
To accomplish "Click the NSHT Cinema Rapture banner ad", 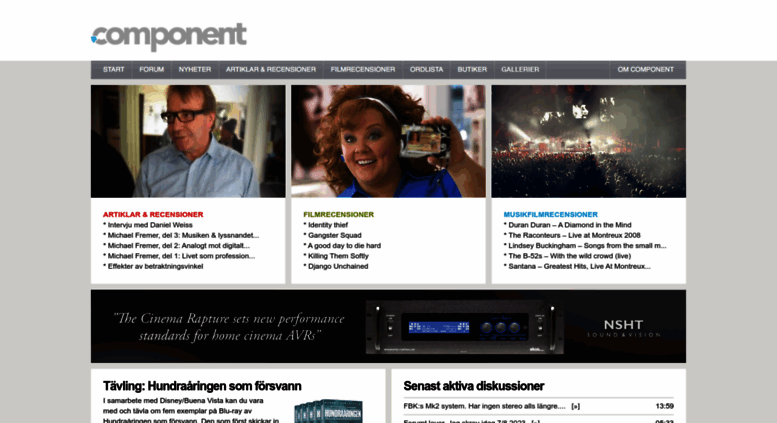I will [388, 326].
